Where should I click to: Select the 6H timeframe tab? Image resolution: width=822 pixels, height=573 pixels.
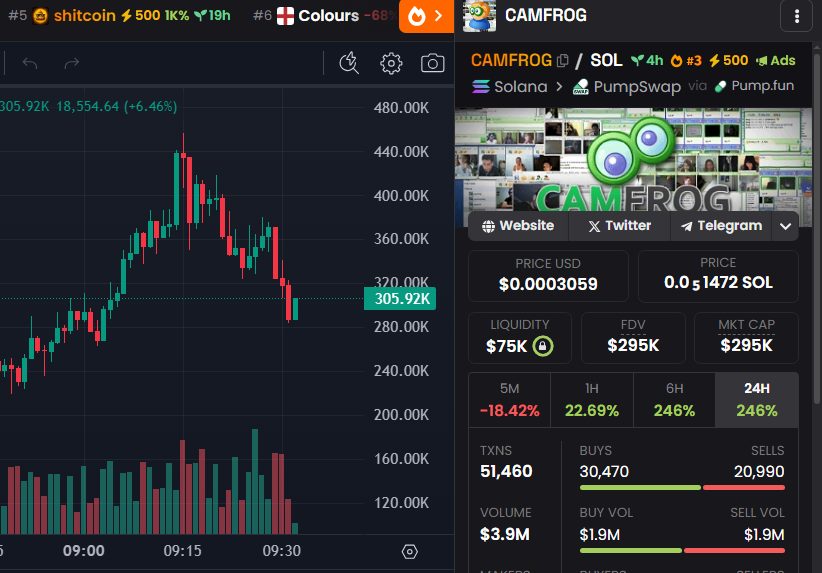[x=674, y=400]
